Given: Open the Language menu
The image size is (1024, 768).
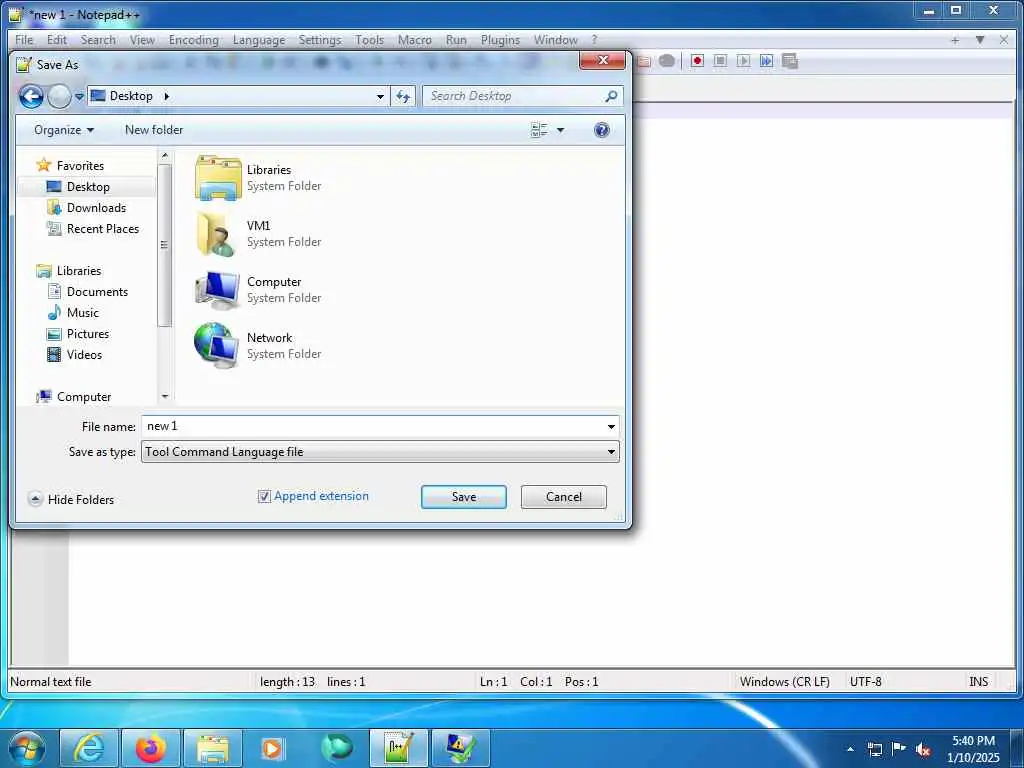Looking at the screenshot, I should pos(259,40).
